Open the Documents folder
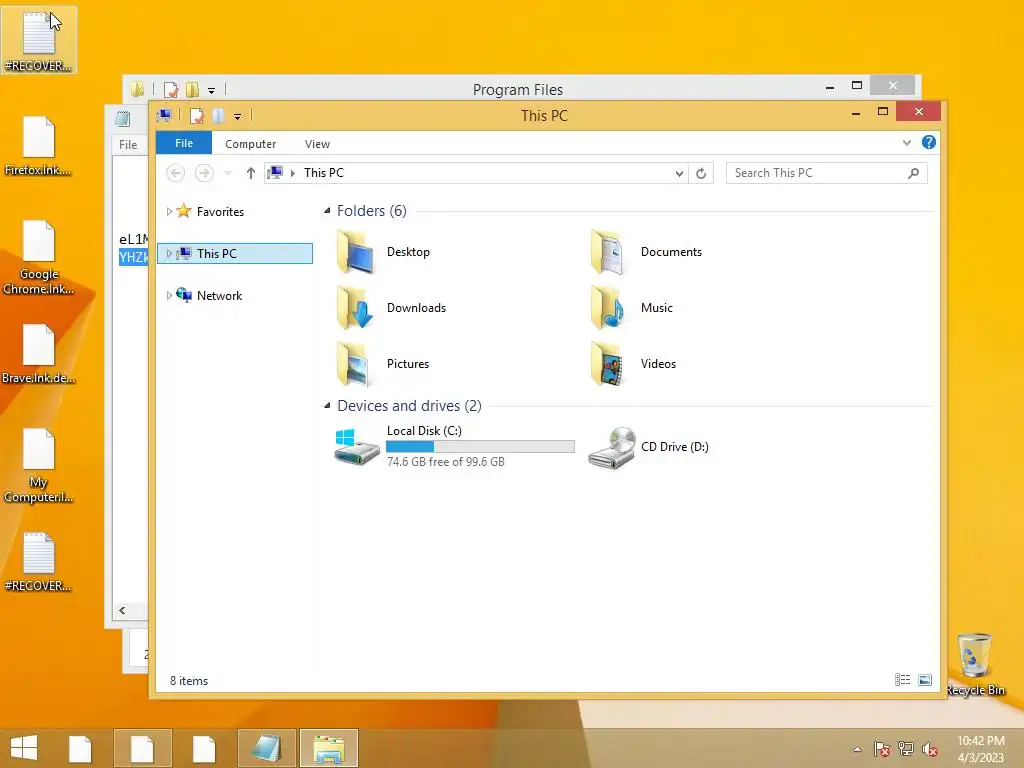The width and height of the screenshot is (1024, 768). [x=646, y=252]
